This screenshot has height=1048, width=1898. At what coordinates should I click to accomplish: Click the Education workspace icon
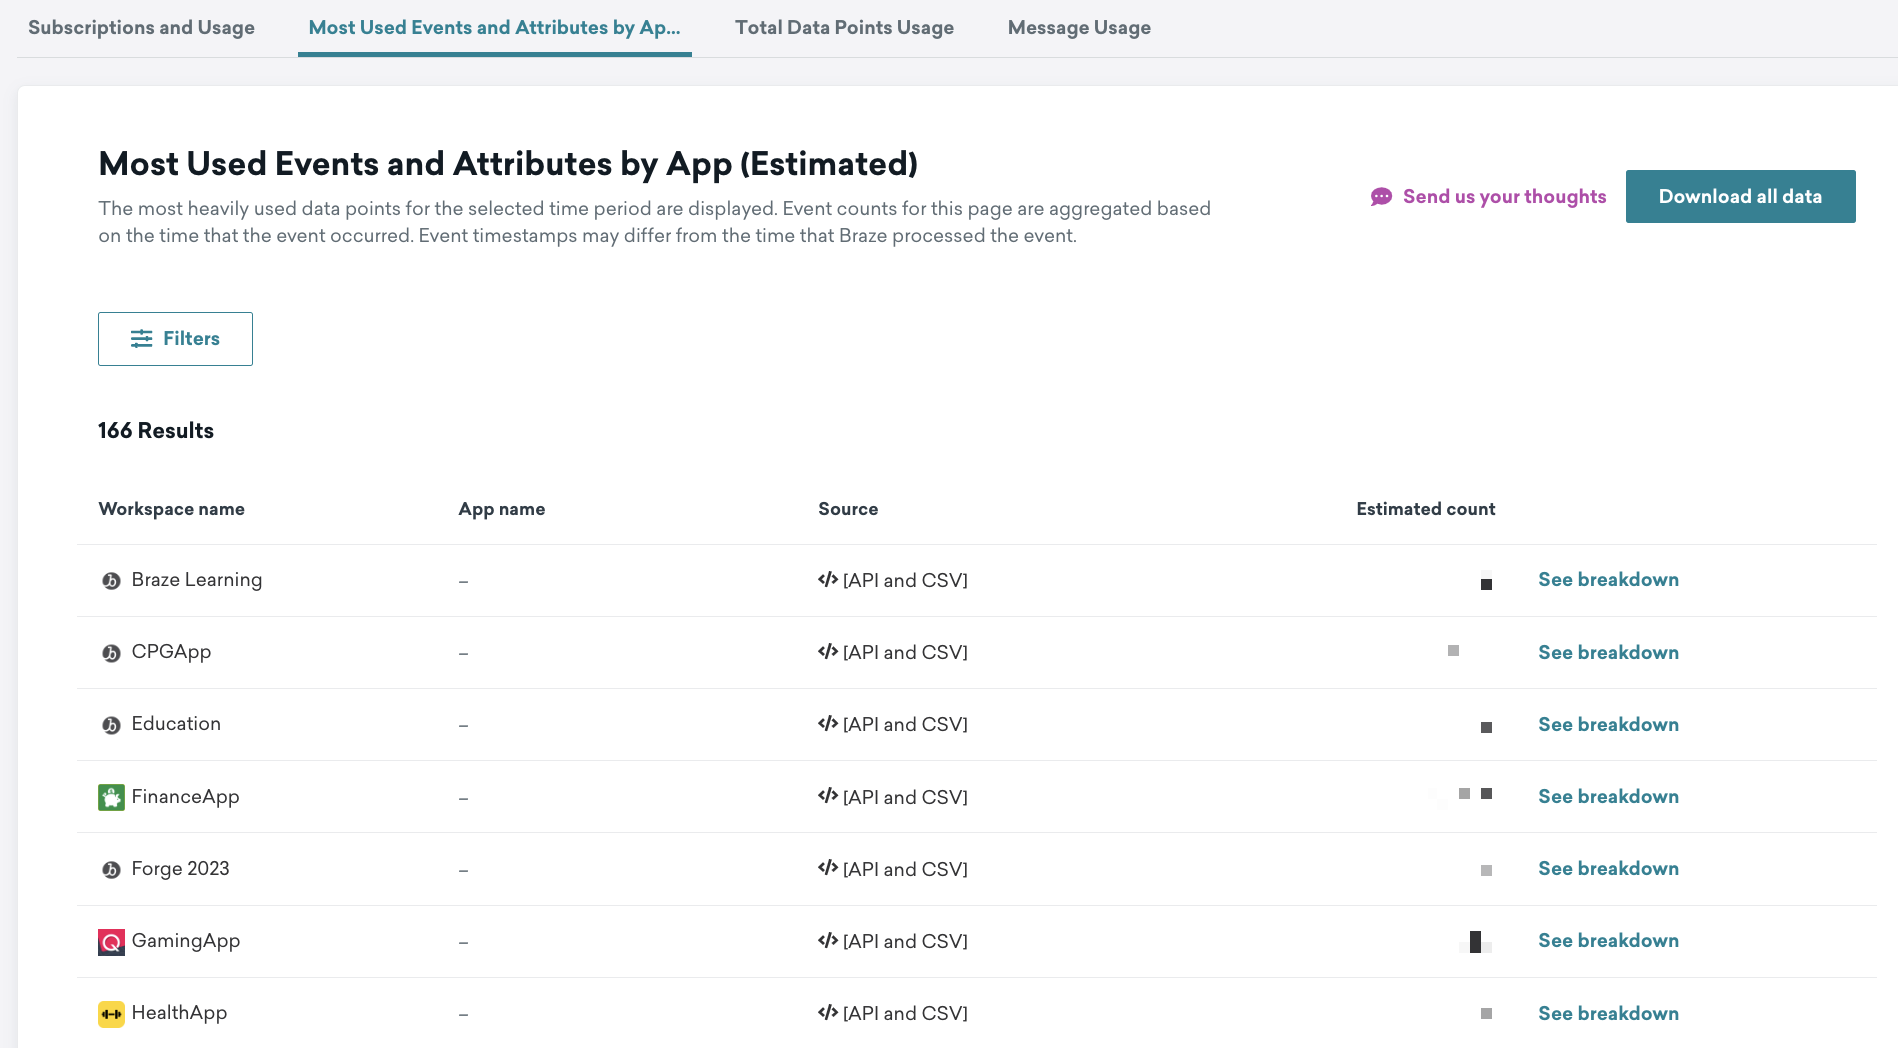click(x=111, y=725)
